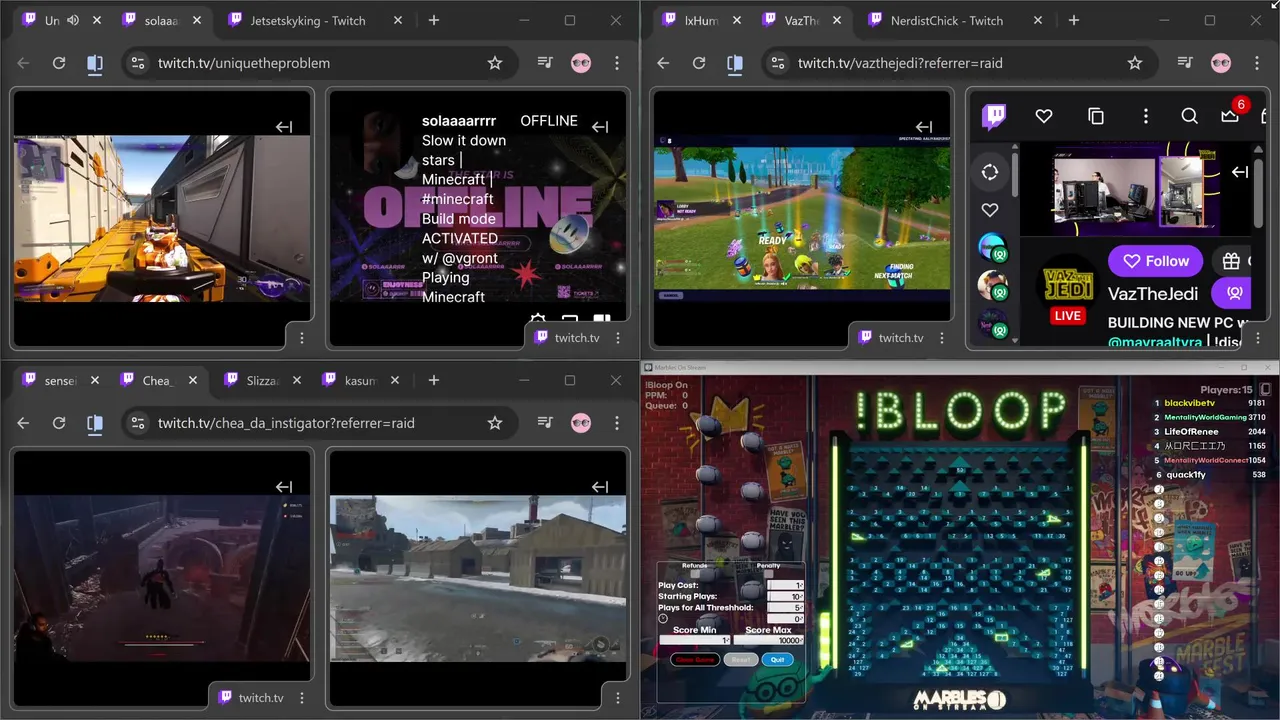Open media controls icon in uniquetheproblem window

coord(545,63)
